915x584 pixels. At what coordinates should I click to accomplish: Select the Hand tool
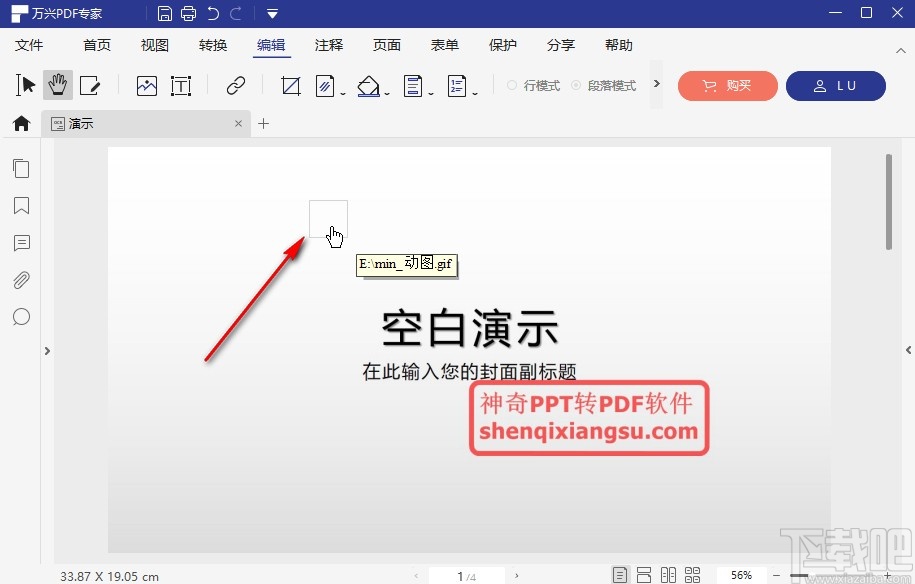click(57, 85)
